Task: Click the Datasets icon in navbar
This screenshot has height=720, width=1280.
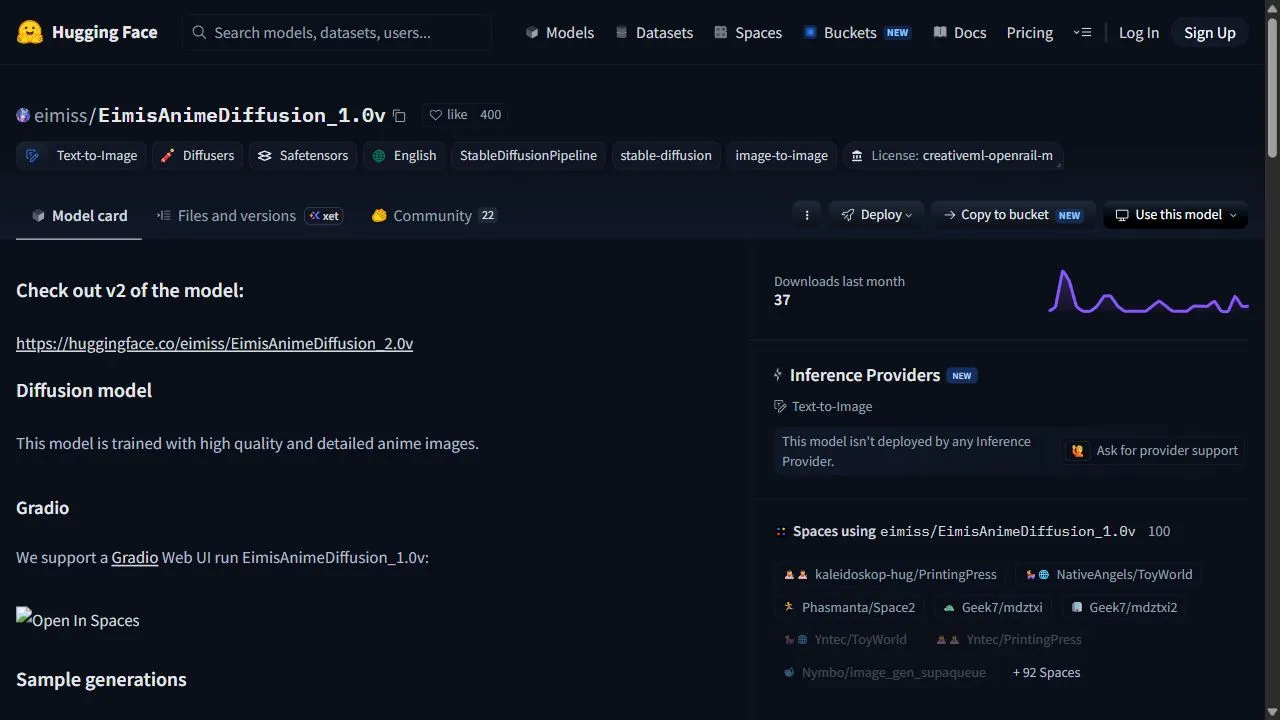Action: [x=622, y=33]
